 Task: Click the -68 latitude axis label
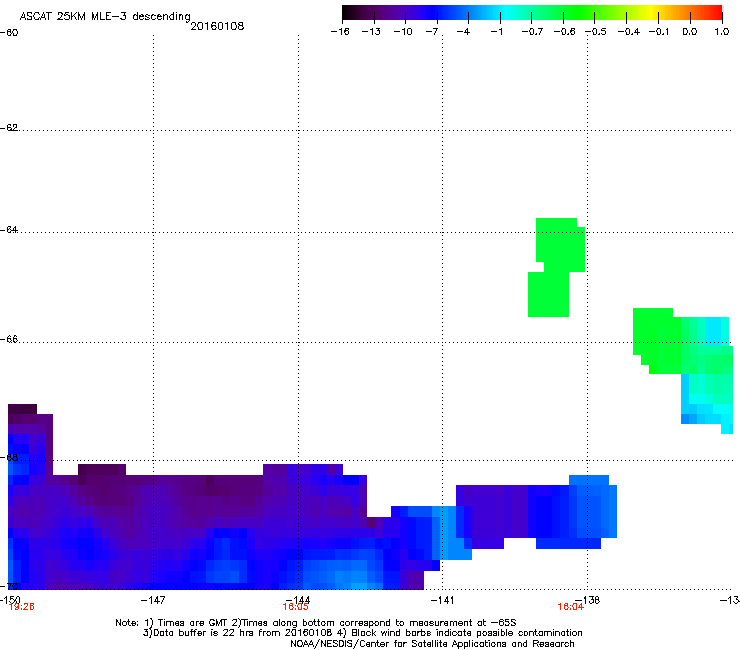click(9, 457)
